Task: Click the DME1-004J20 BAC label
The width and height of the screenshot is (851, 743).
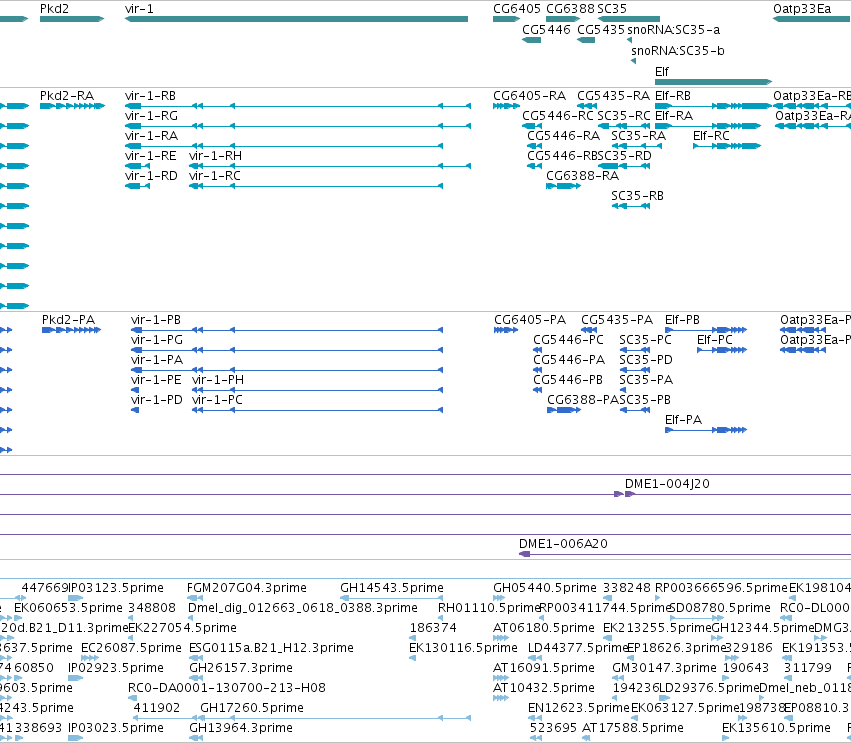Action: [667, 484]
